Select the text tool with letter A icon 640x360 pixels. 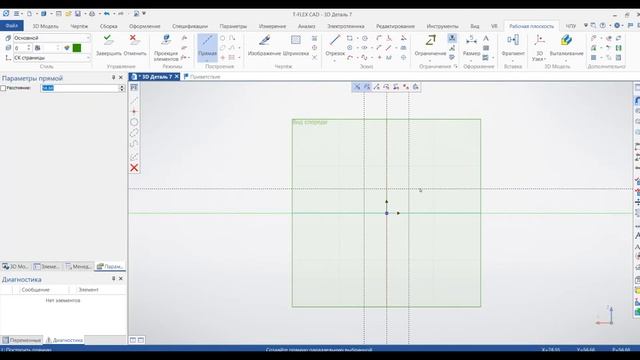coord(486,38)
